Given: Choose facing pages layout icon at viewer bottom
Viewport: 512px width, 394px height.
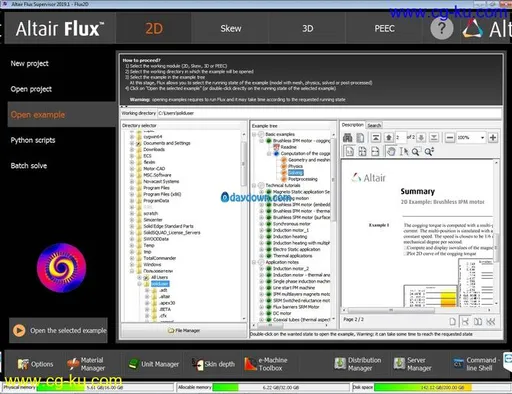Looking at the screenshot, I should [478, 322].
